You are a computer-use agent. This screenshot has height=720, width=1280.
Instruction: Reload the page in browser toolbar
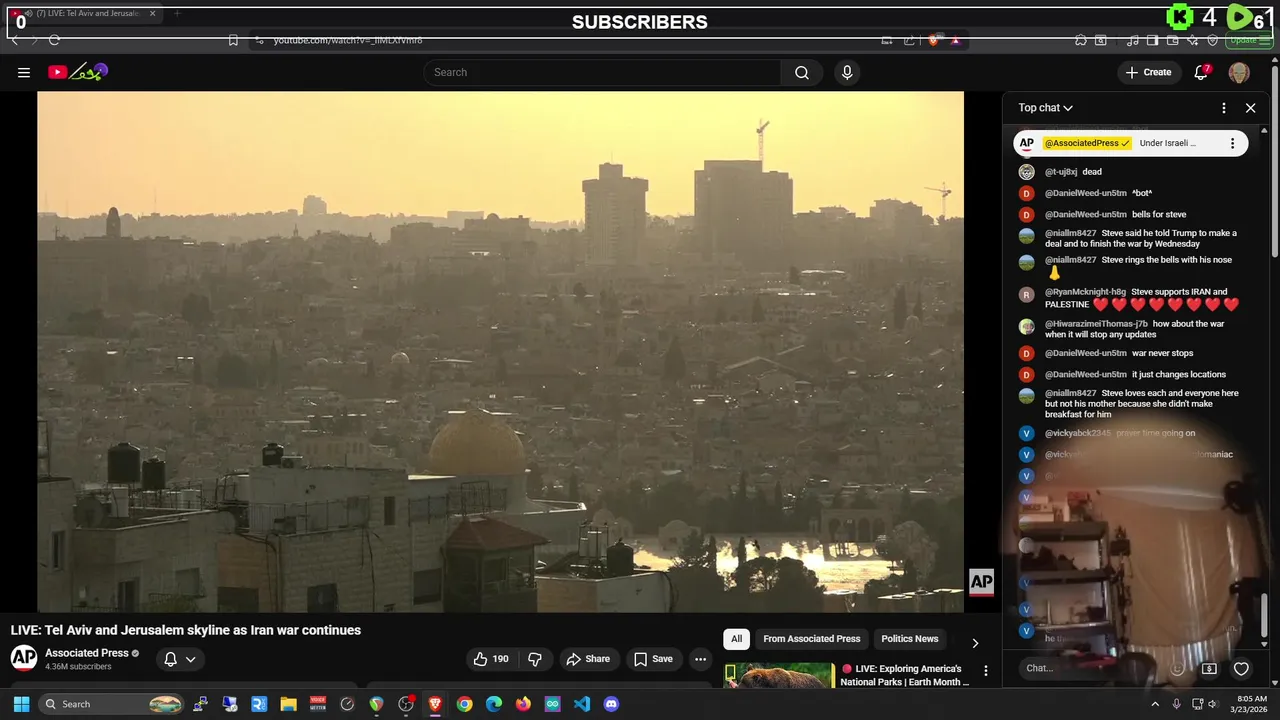pos(54,40)
